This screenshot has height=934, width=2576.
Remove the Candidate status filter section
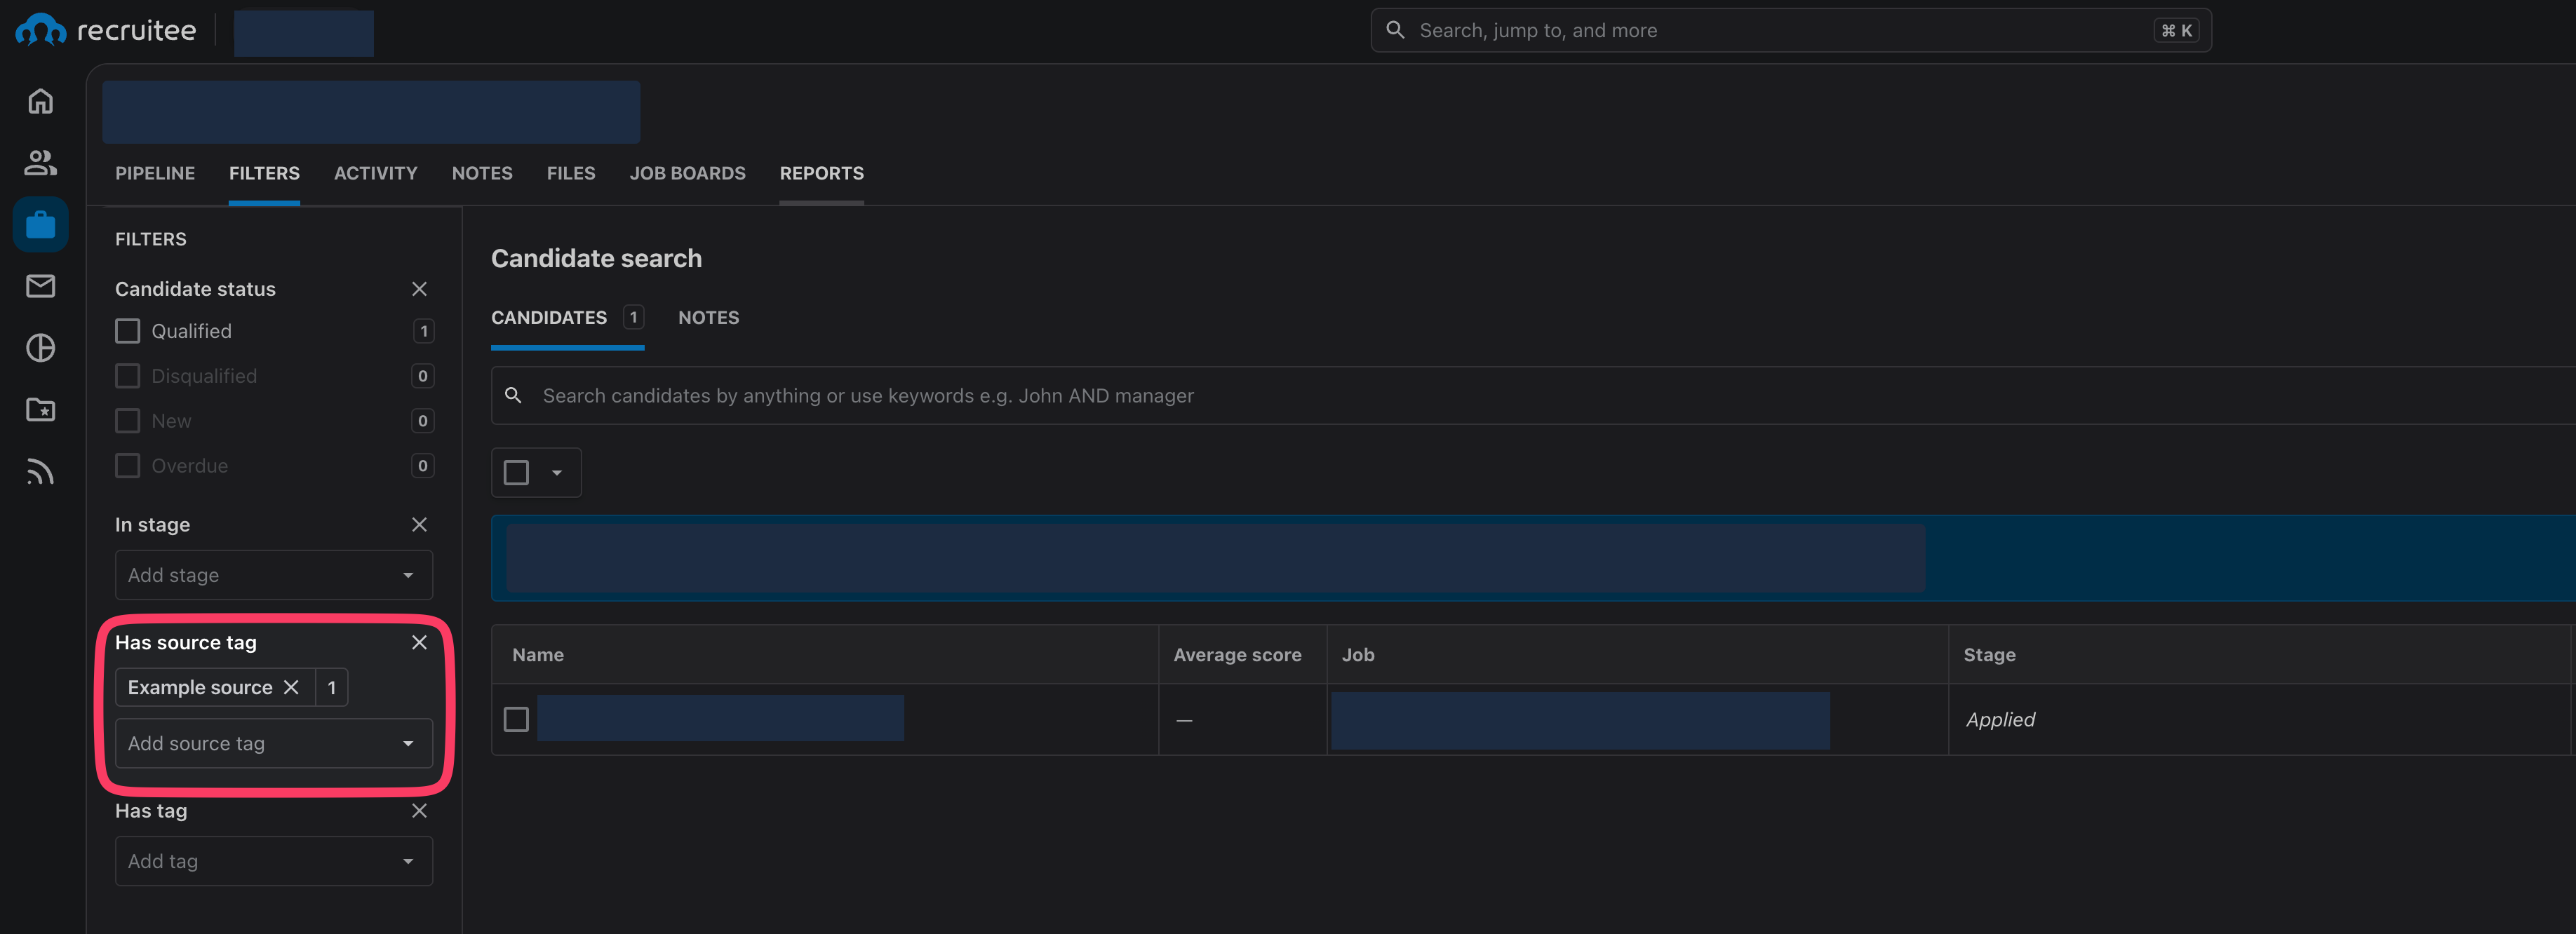(419, 289)
